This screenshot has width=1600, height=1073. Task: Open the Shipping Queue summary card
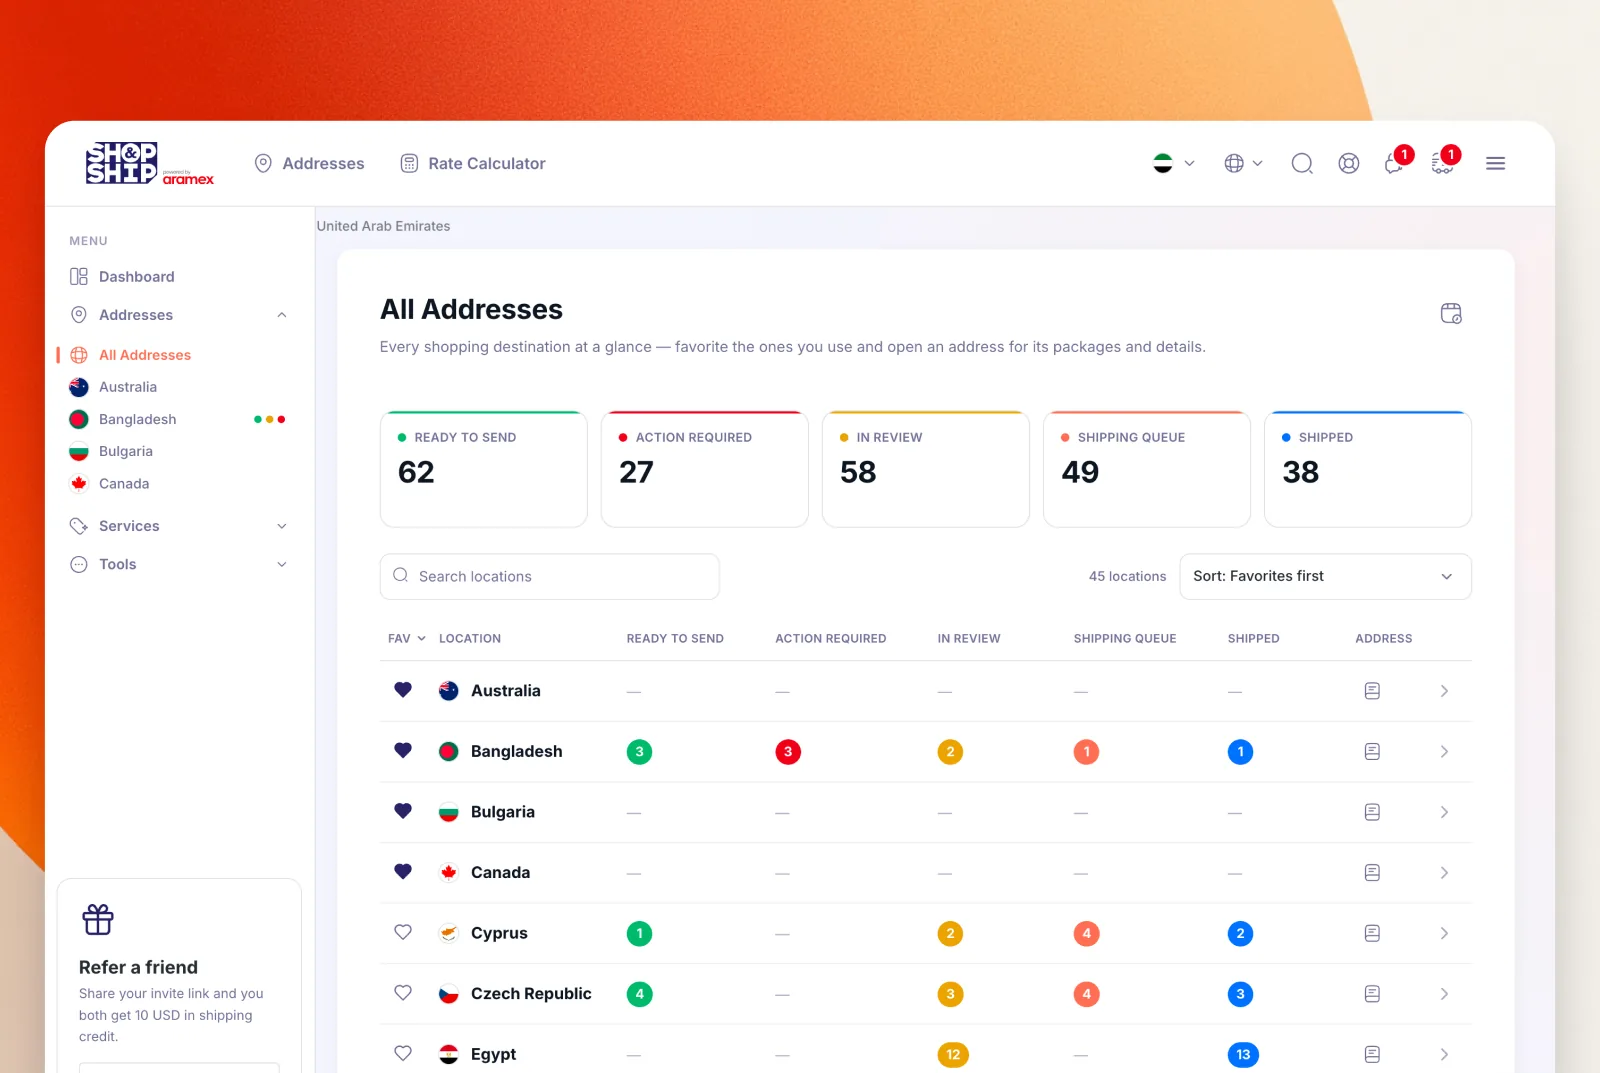click(x=1146, y=469)
